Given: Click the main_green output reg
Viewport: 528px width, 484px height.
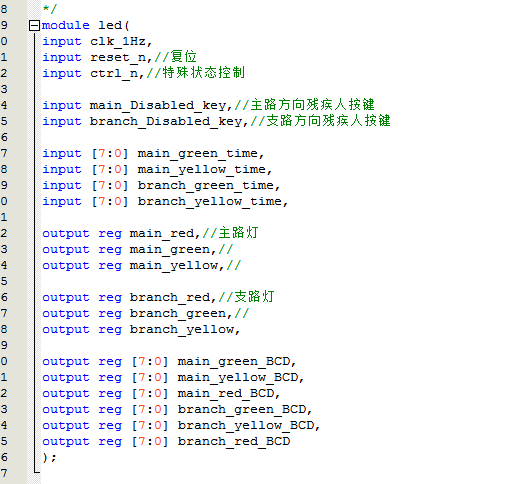Looking at the screenshot, I should (170, 250).
